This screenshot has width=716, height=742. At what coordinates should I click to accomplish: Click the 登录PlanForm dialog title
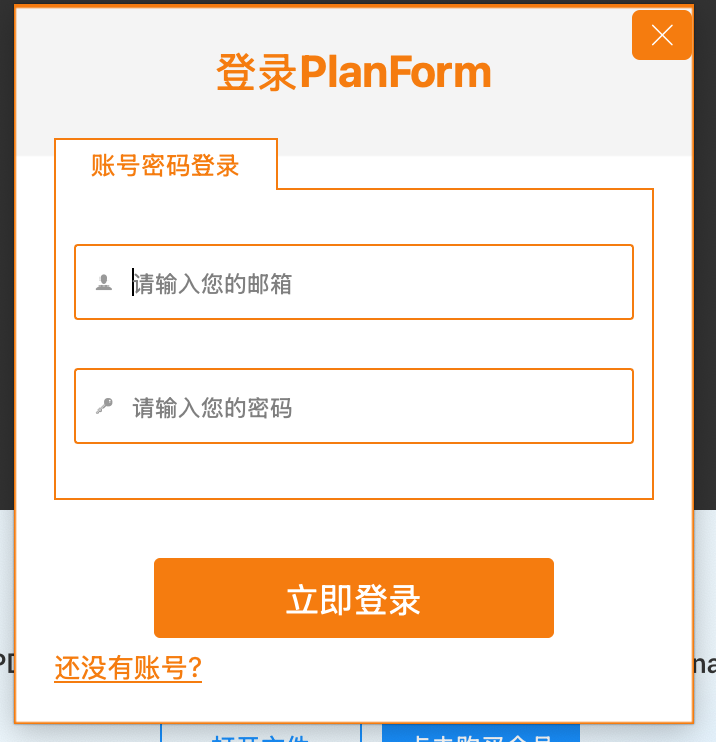coord(354,72)
